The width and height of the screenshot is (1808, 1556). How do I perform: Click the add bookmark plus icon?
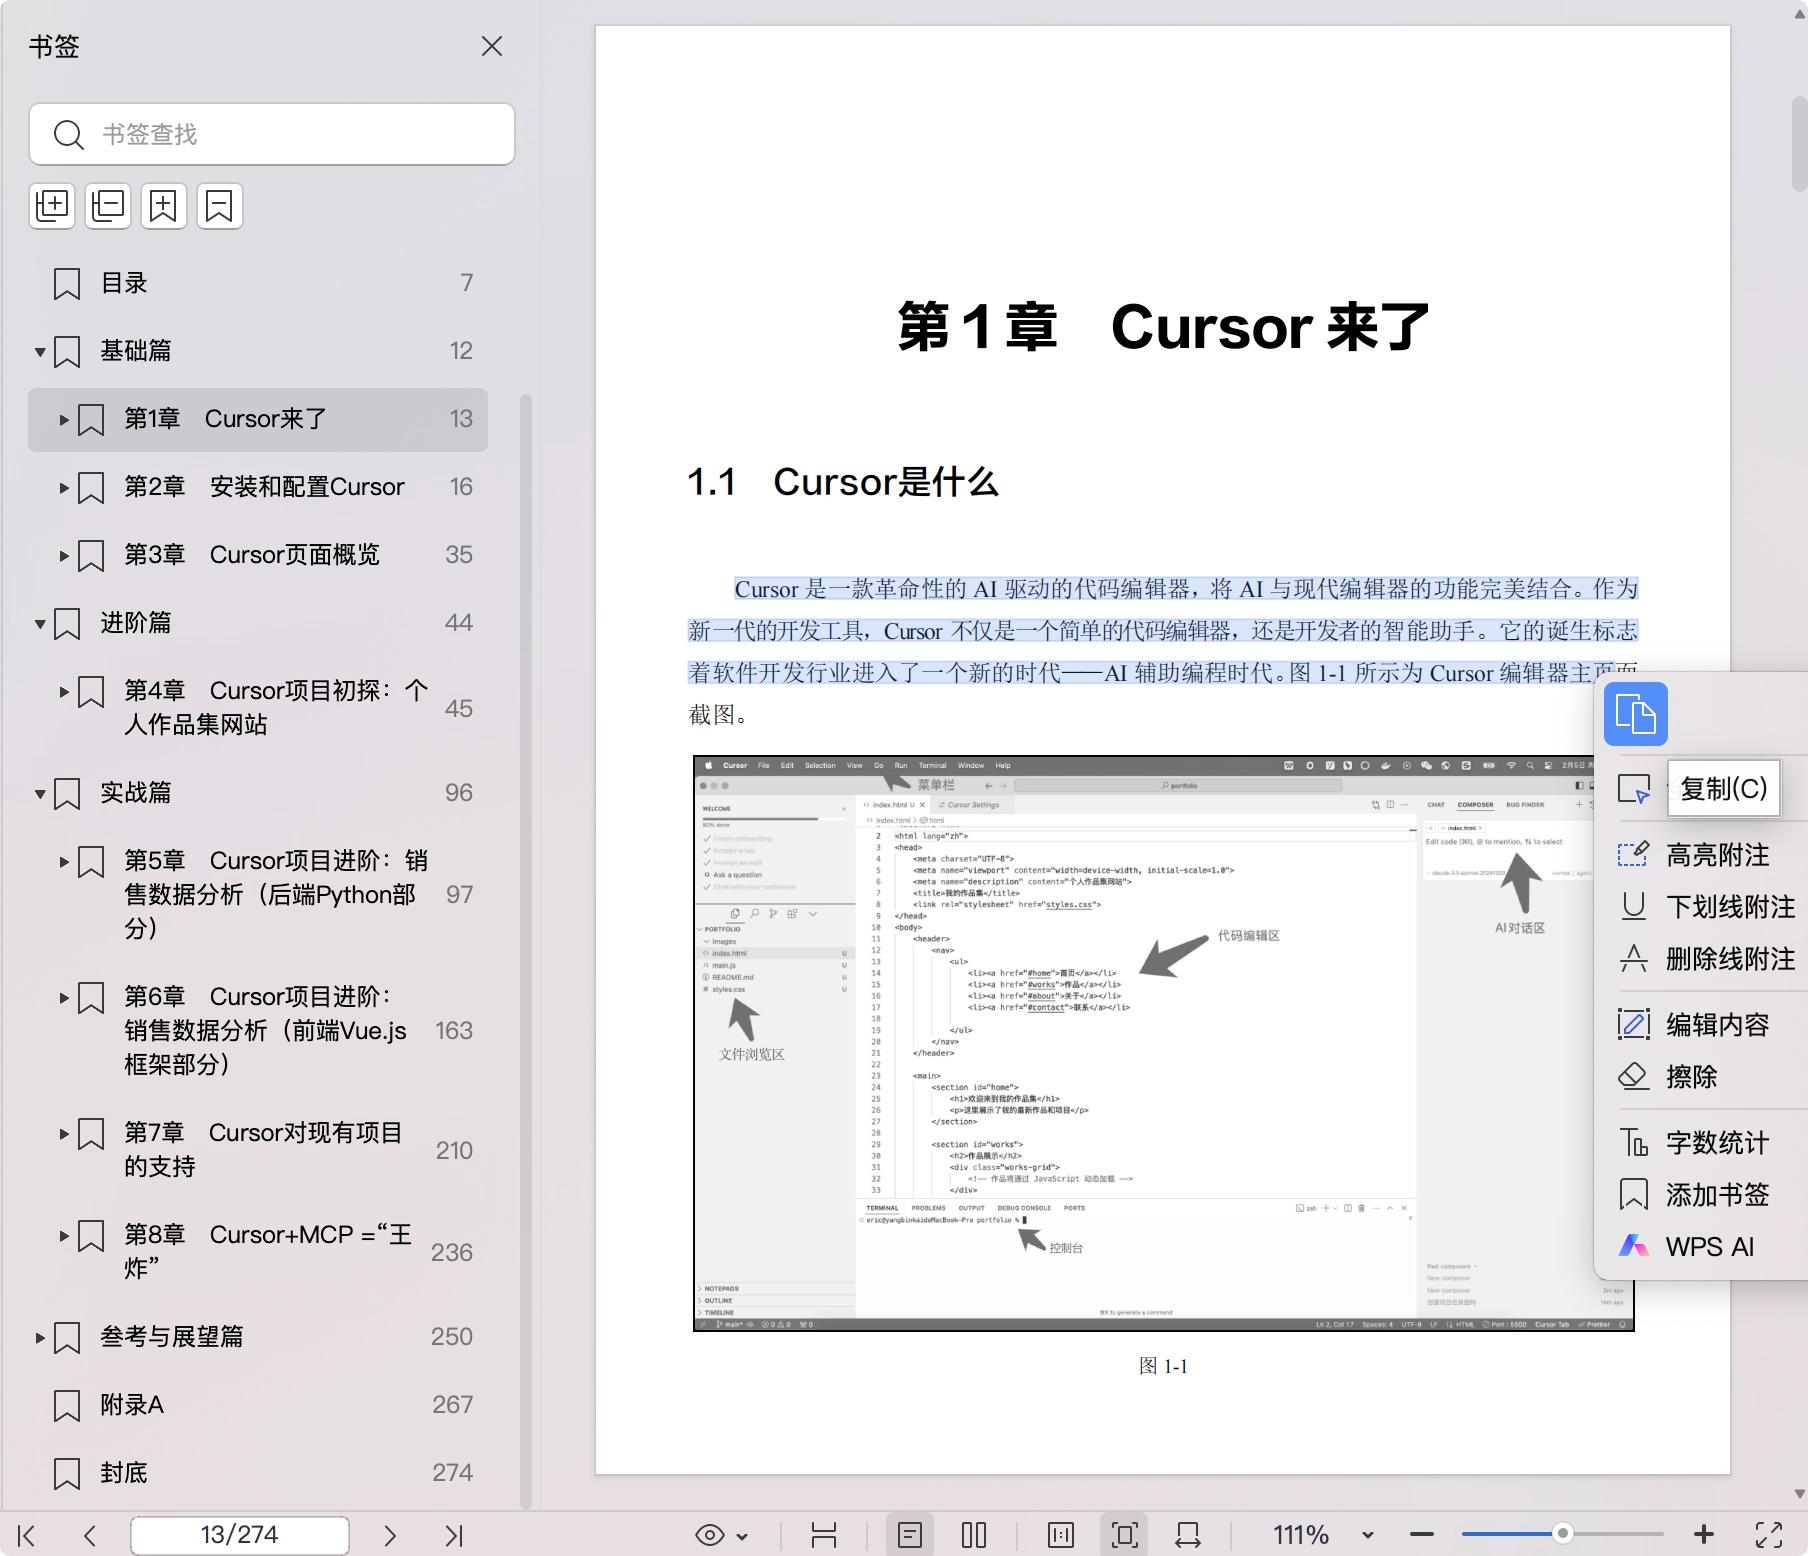click(x=164, y=206)
